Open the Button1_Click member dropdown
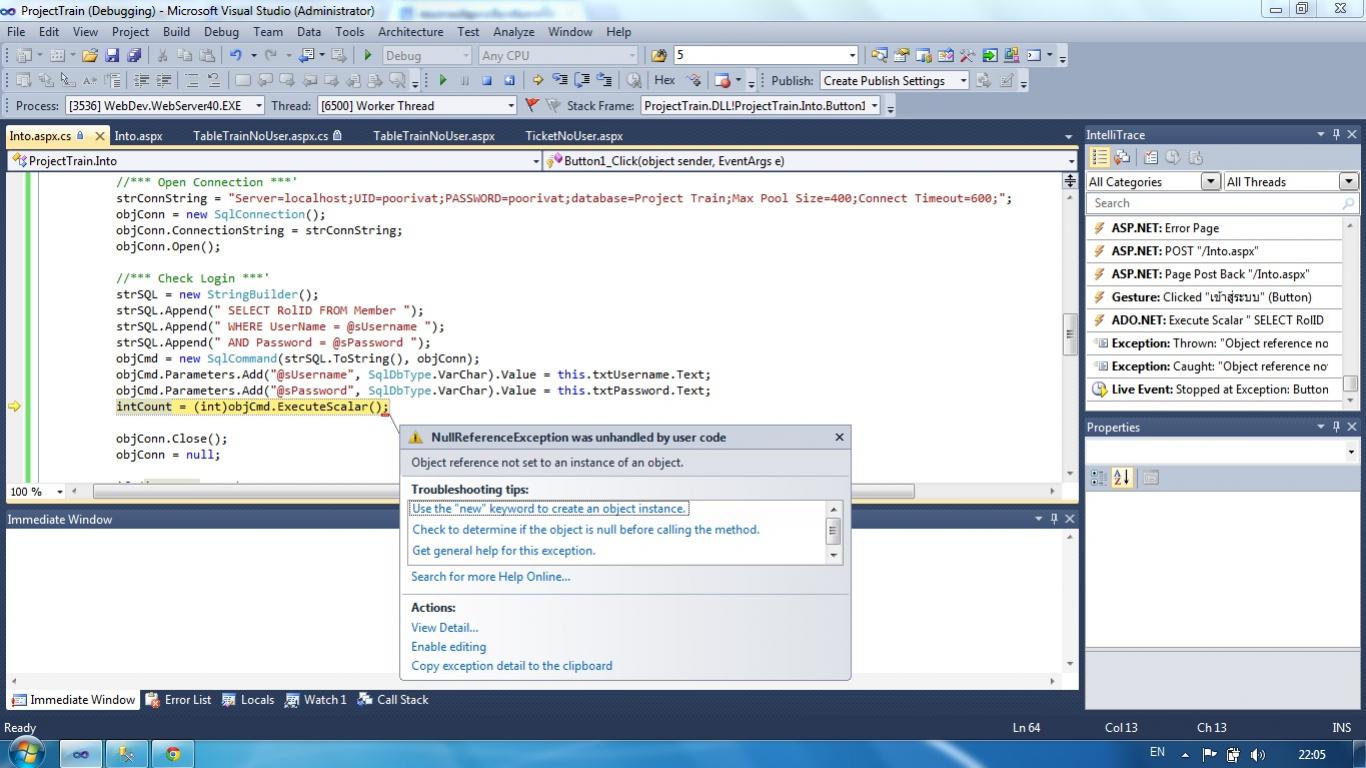 point(810,160)
